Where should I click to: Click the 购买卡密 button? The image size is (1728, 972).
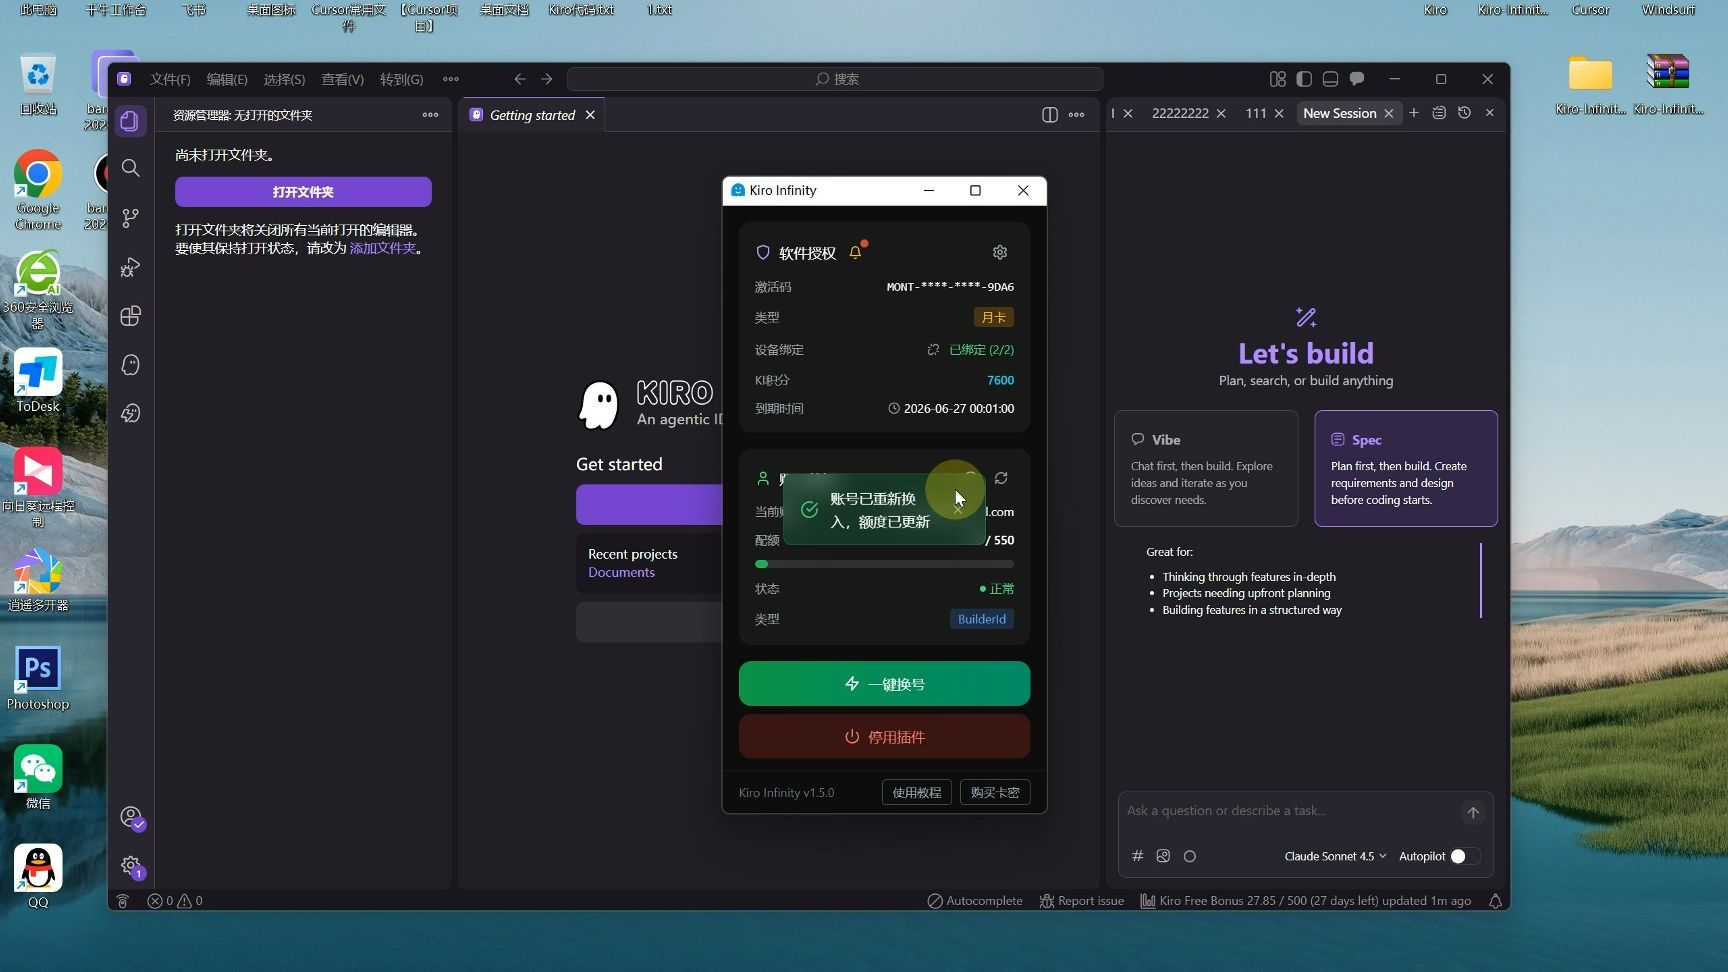click(x=994, y=792)
